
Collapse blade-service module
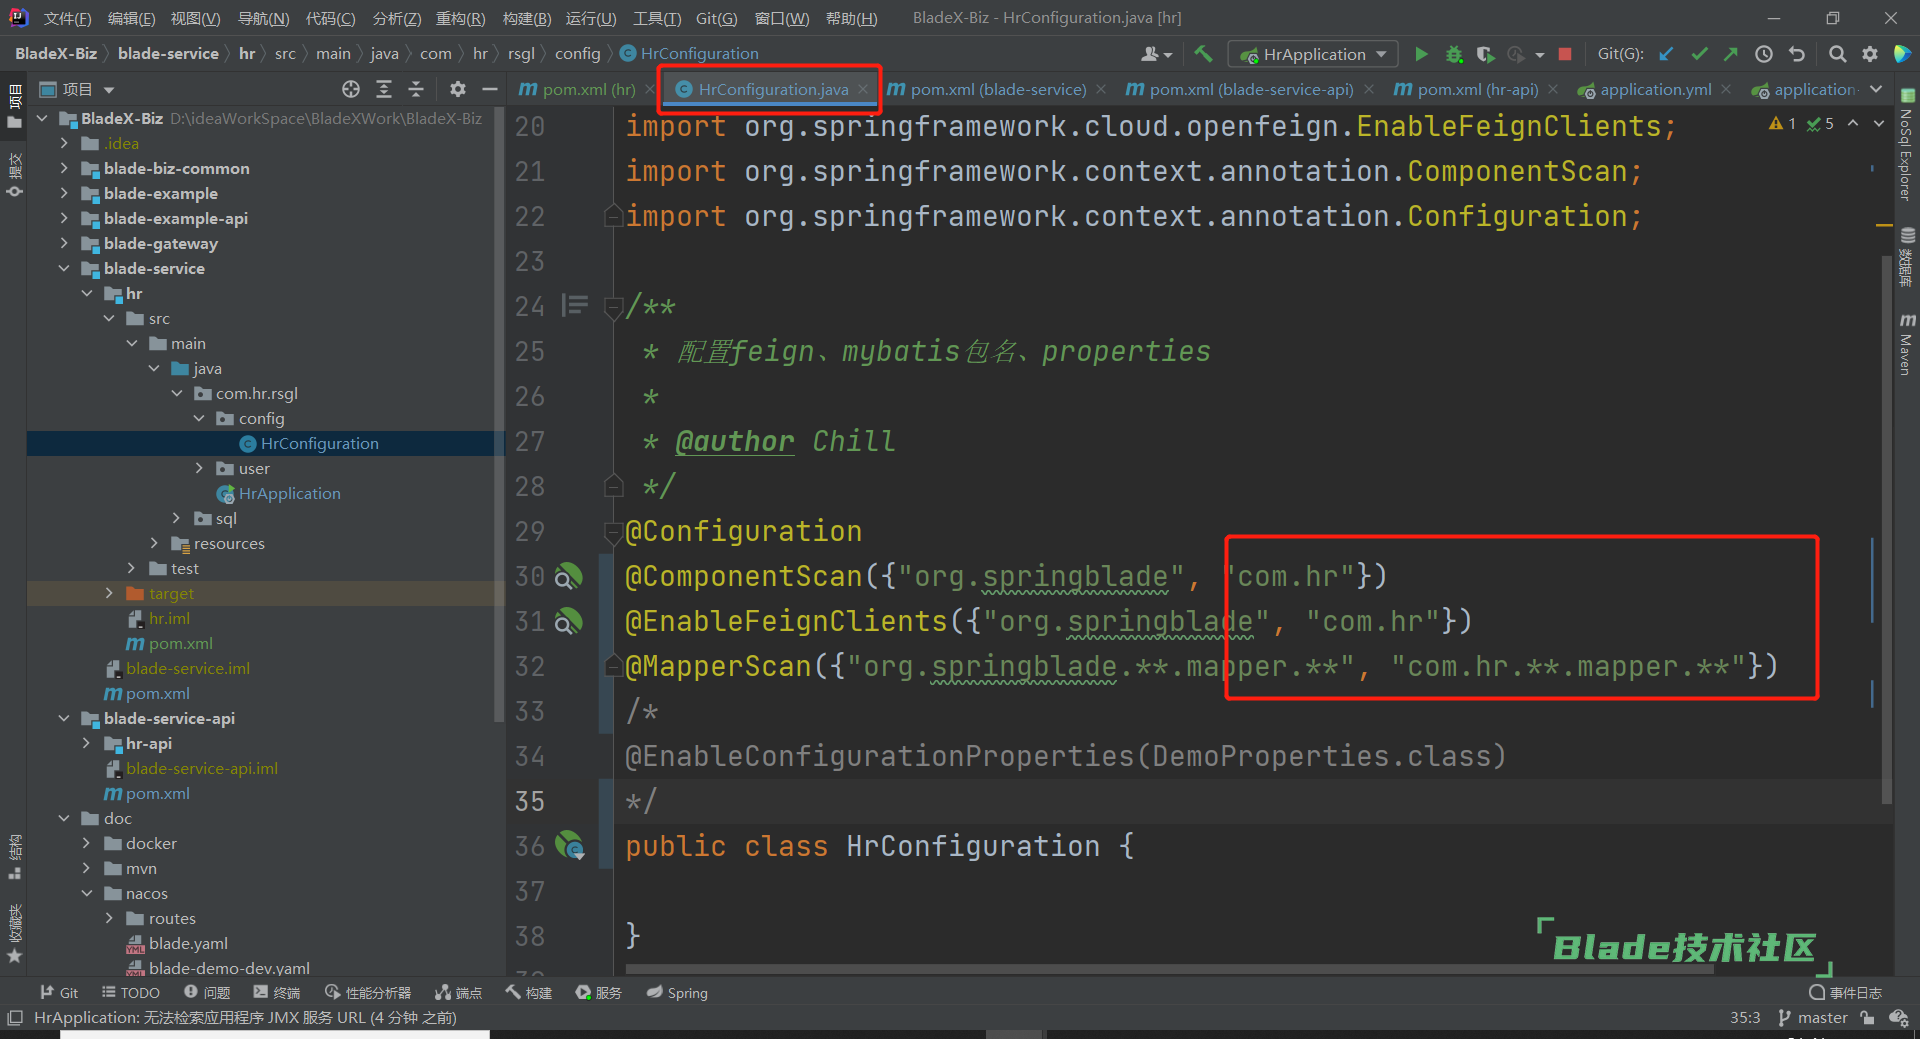[64, 268]
